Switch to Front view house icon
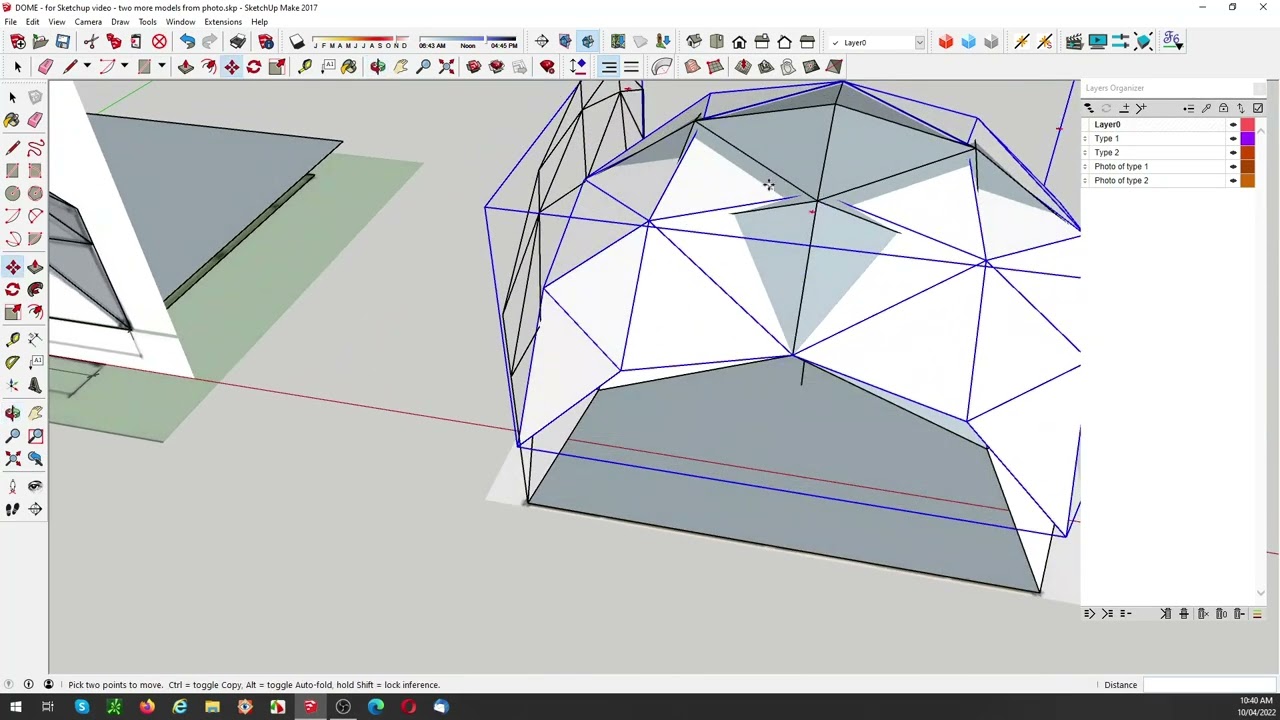The image size is (1280, 720). click(x=739, y=42)
